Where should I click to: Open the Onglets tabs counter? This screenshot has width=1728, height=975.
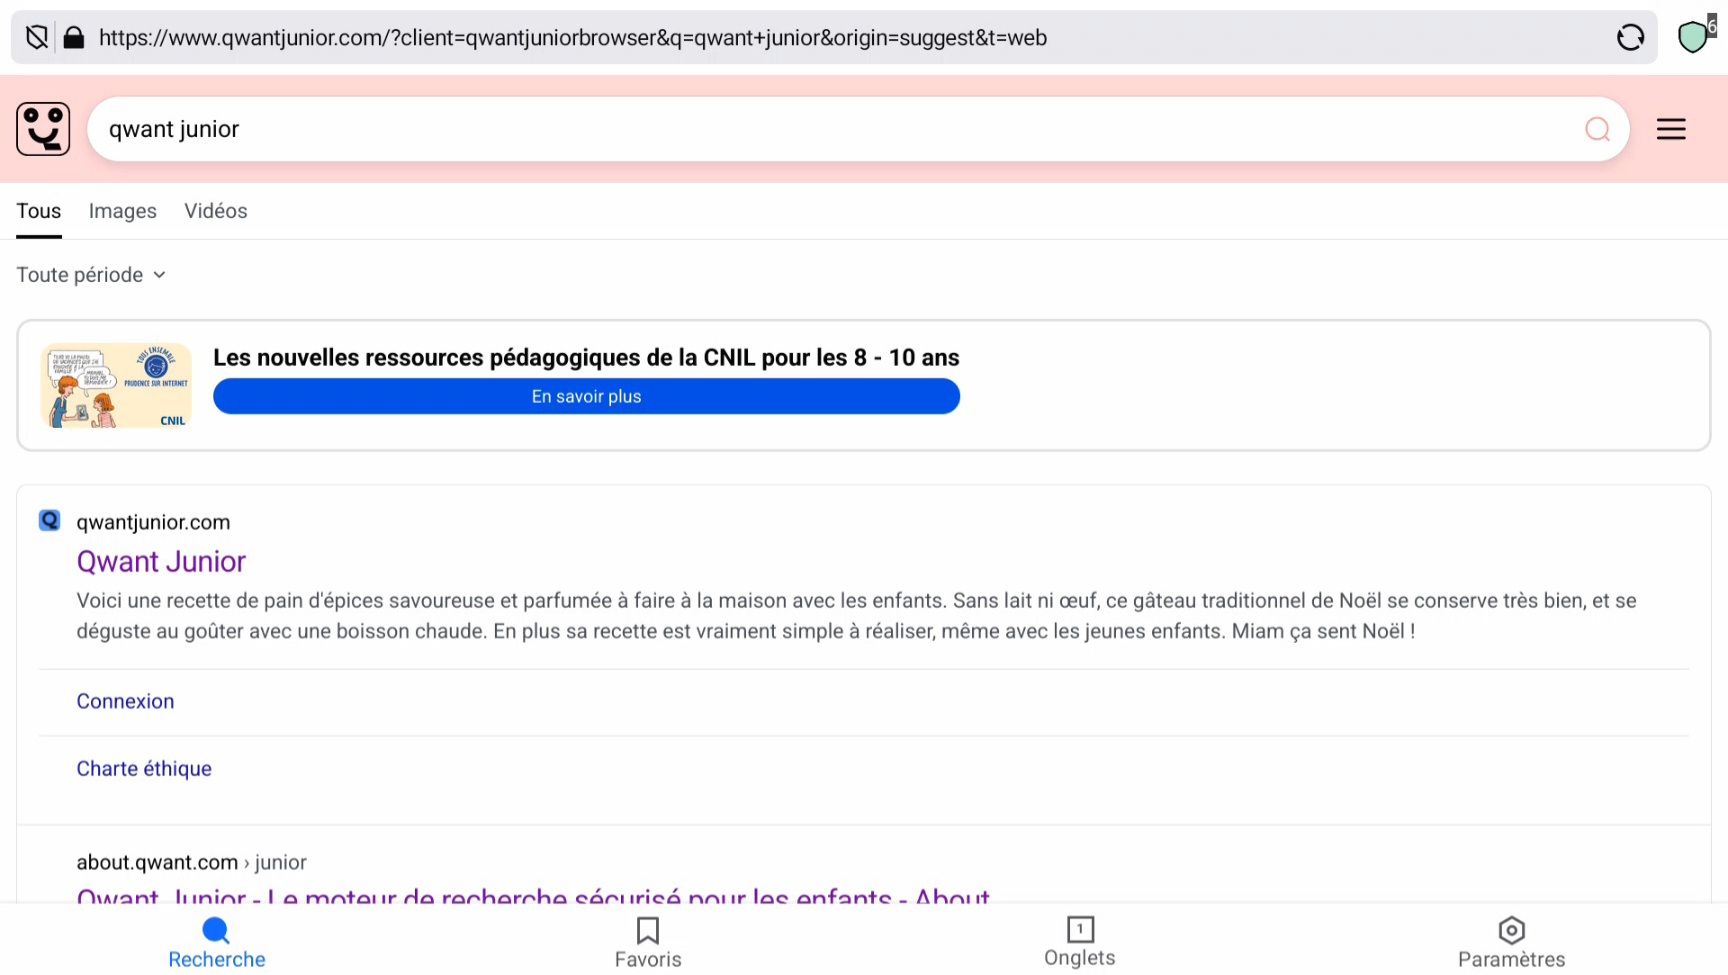tap(1080, 942)
